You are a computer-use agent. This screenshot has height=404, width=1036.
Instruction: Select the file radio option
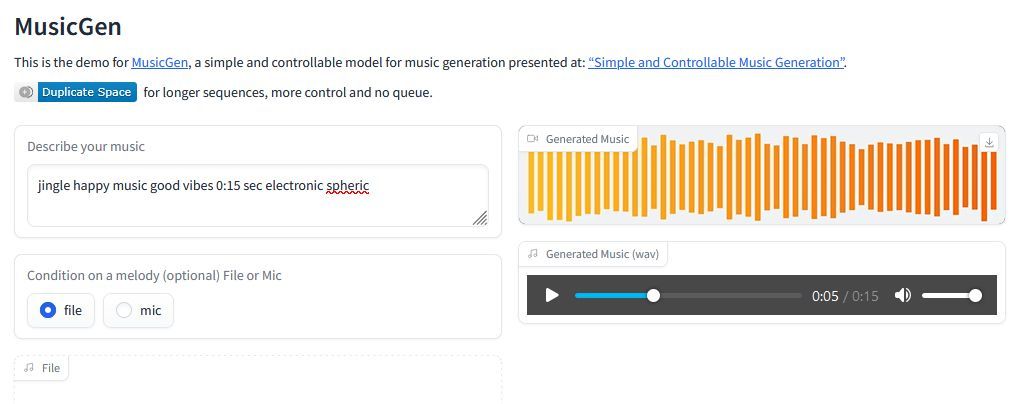[48, 311]
